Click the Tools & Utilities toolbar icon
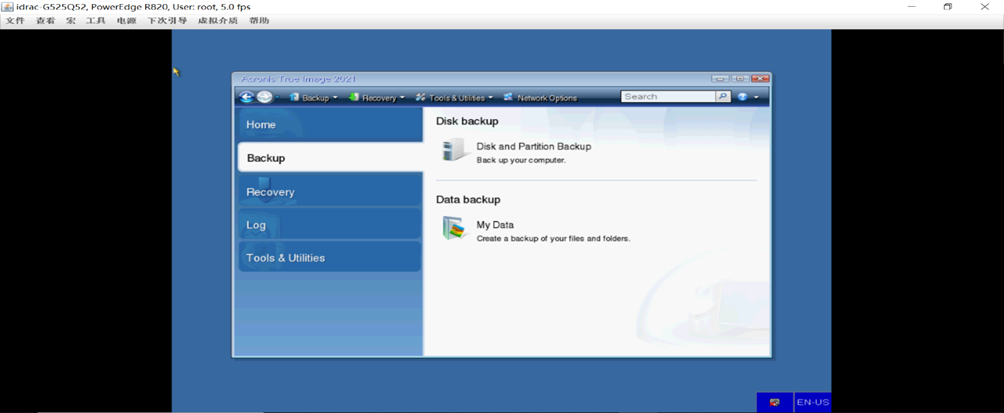Image resolution: width=1004 pixels, height=413 pixels. (421, 97)
